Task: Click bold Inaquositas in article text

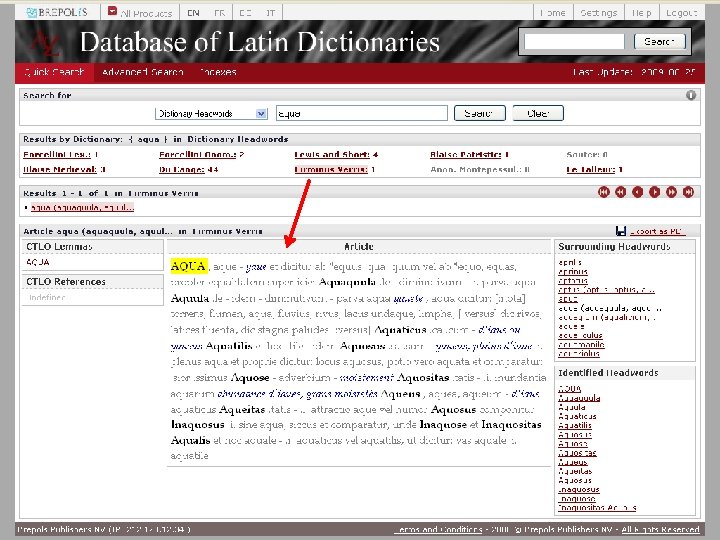Action: pos(512,425)
